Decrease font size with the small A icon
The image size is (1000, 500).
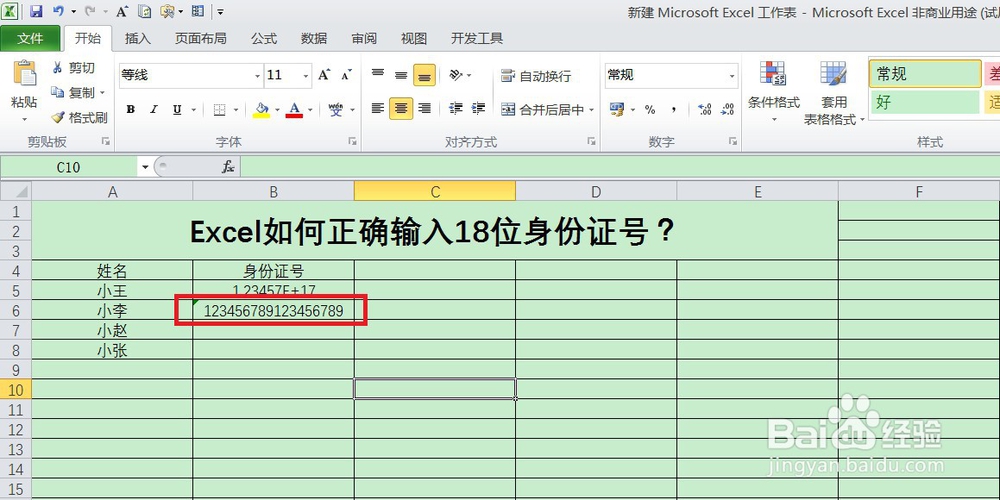click(x=346, y=75)
